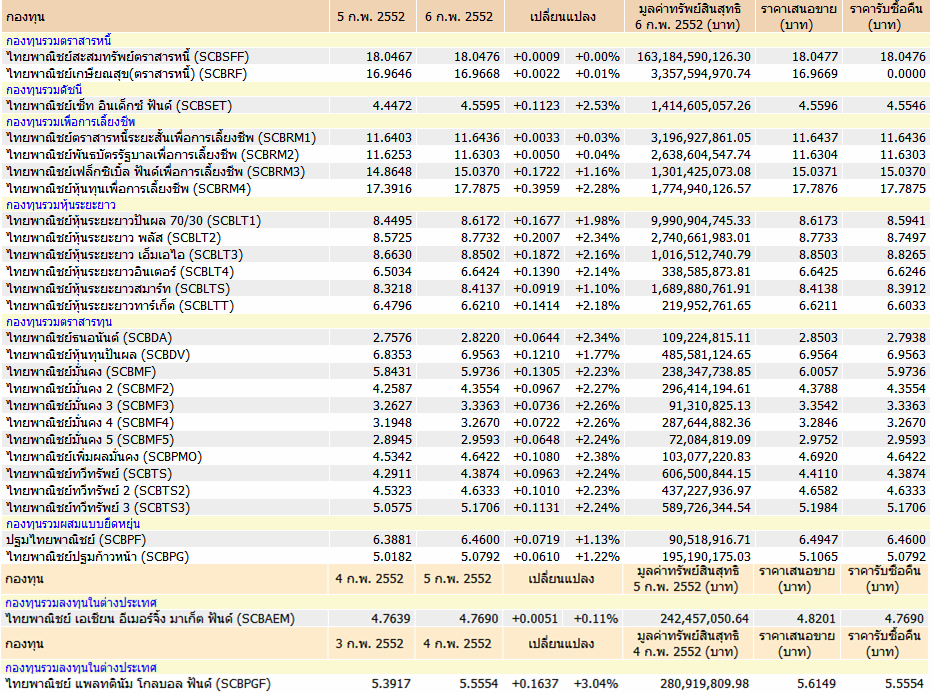Click the SCBLTT fund name

click(120, 306)
